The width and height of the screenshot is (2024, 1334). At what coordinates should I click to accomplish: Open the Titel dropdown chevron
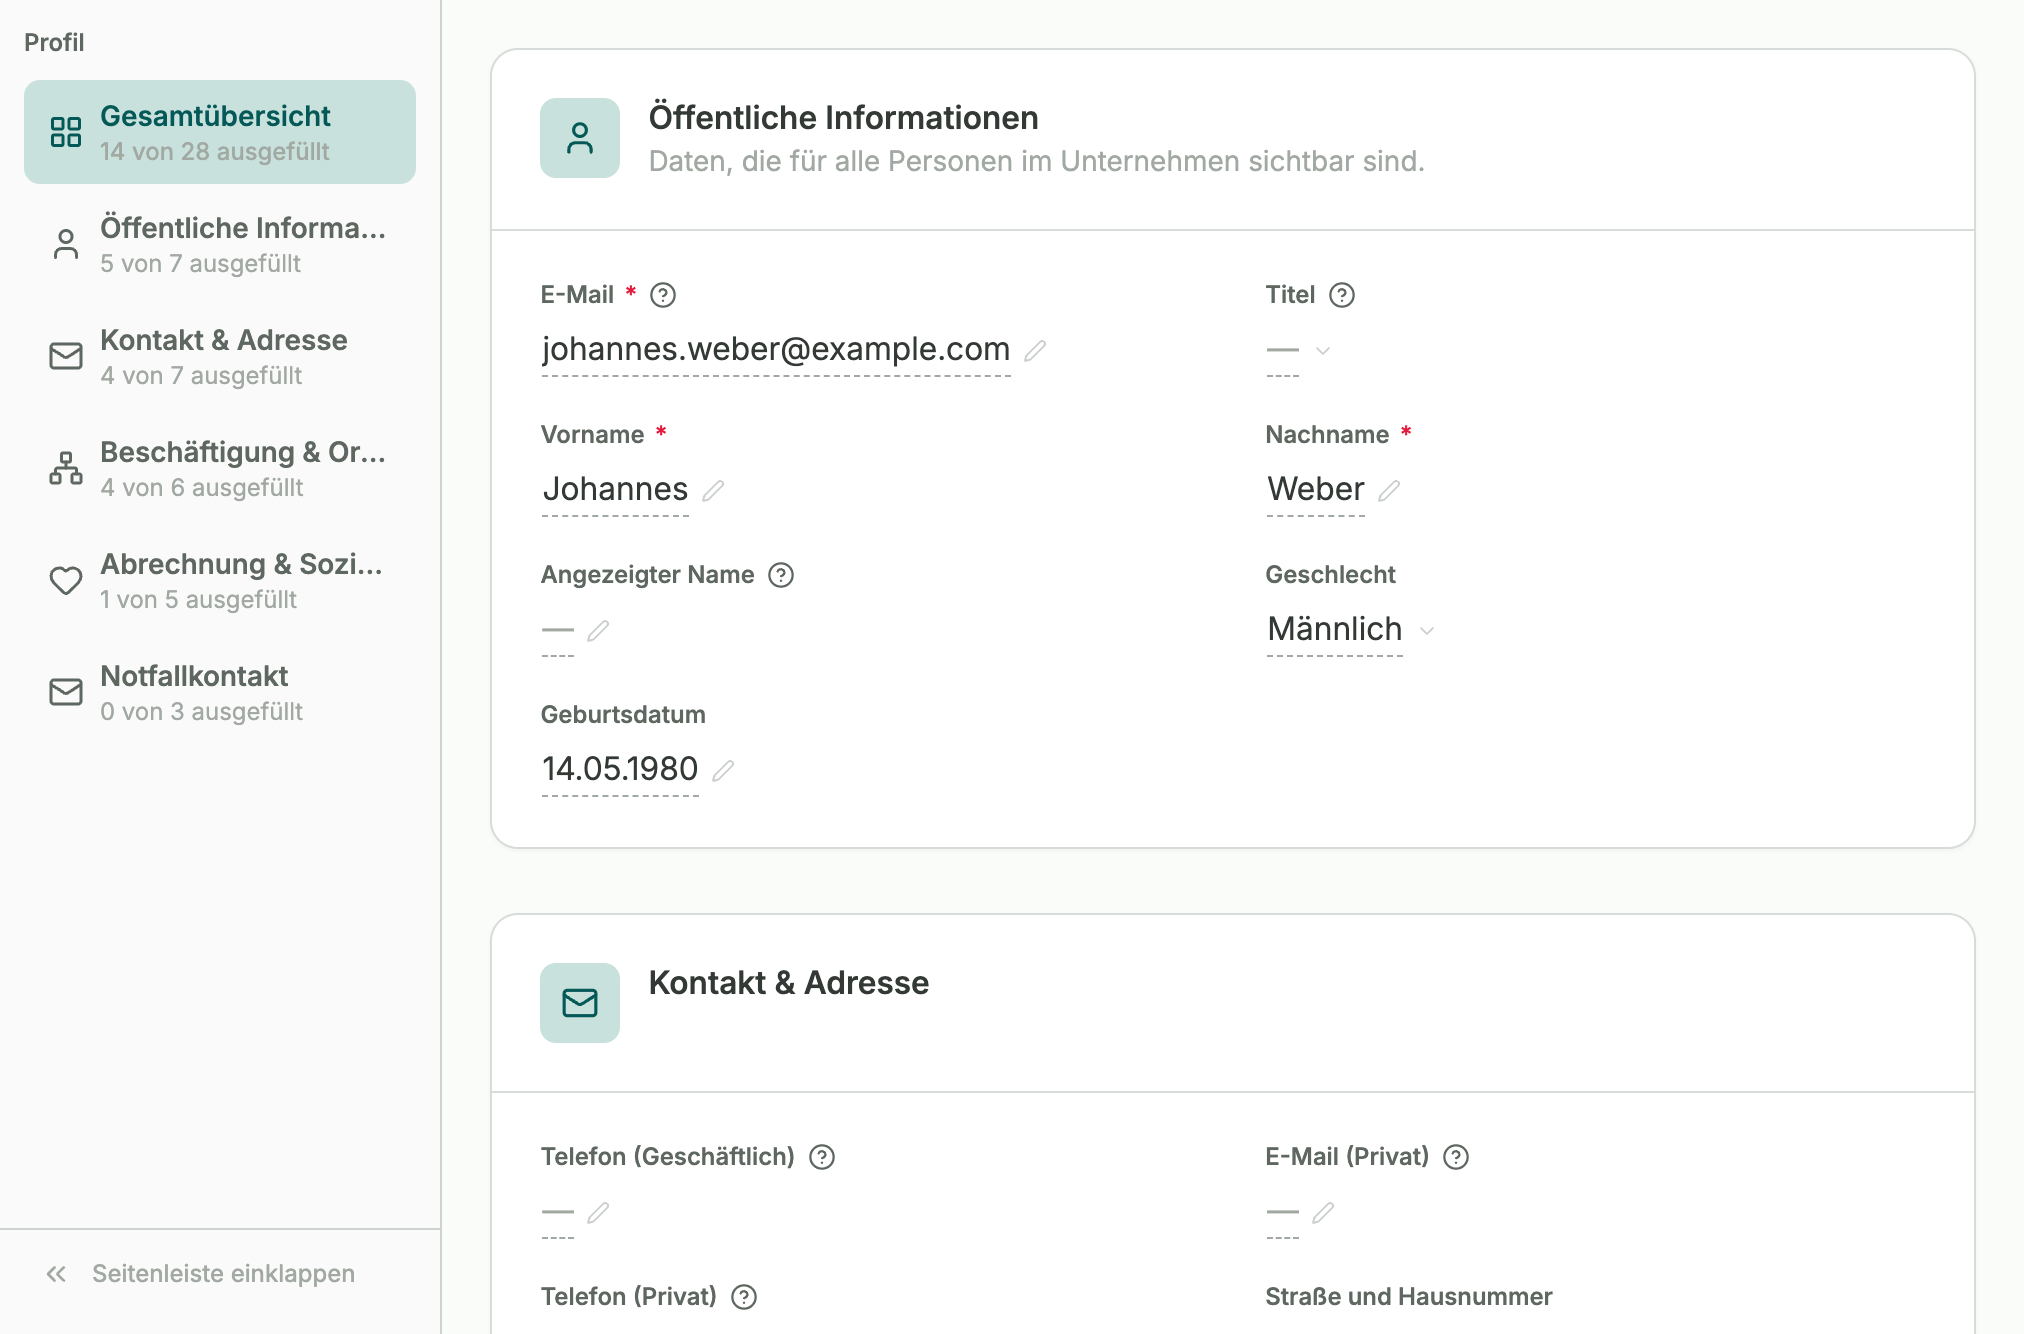coord(1323,350)
